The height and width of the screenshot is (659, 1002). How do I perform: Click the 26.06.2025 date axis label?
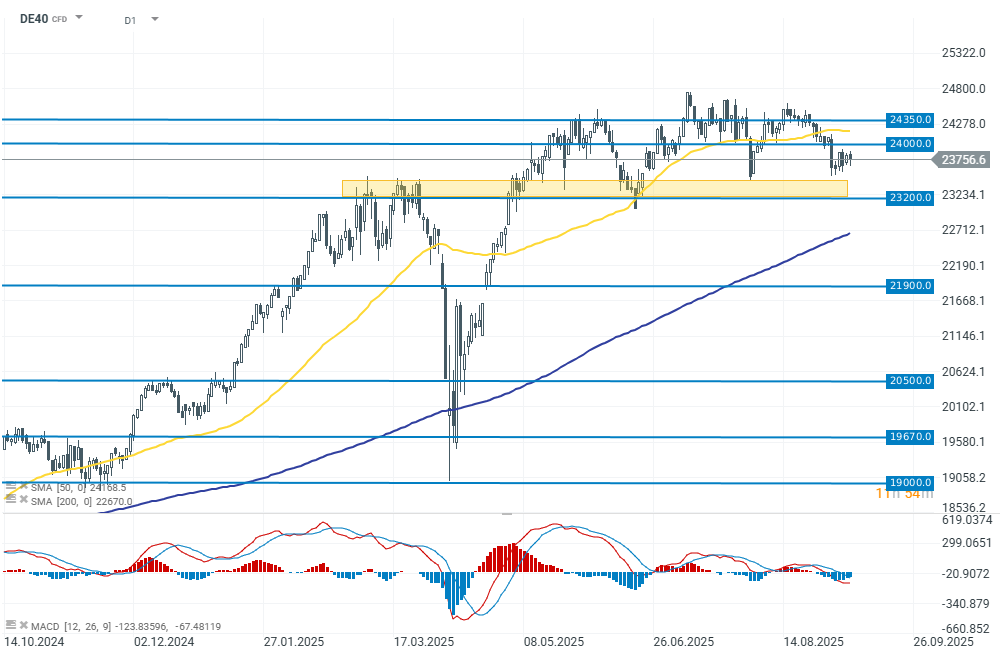683,641
